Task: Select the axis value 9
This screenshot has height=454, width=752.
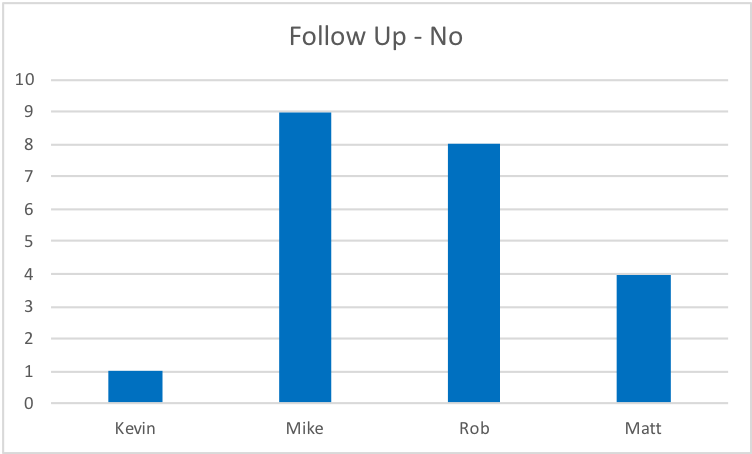Action: 31,112
